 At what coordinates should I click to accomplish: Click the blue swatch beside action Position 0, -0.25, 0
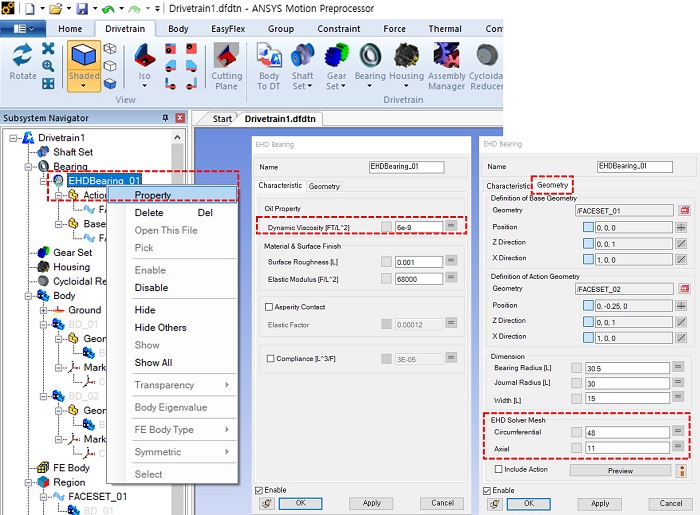[x=588, y=306]
